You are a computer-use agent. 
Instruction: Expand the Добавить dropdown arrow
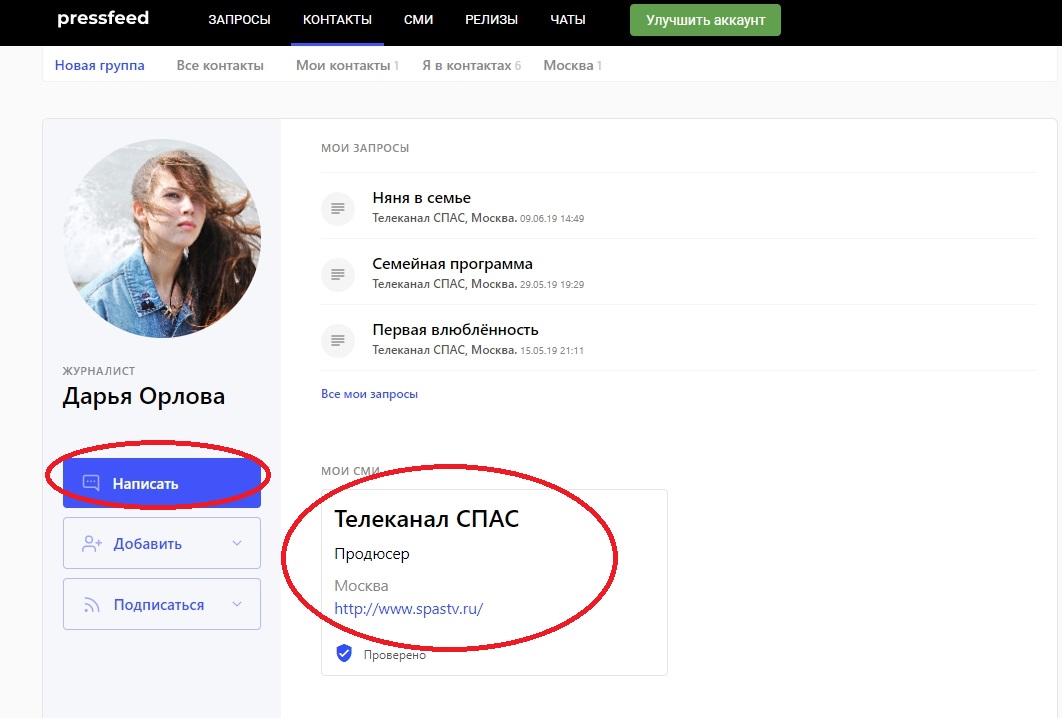click(237, 544)
